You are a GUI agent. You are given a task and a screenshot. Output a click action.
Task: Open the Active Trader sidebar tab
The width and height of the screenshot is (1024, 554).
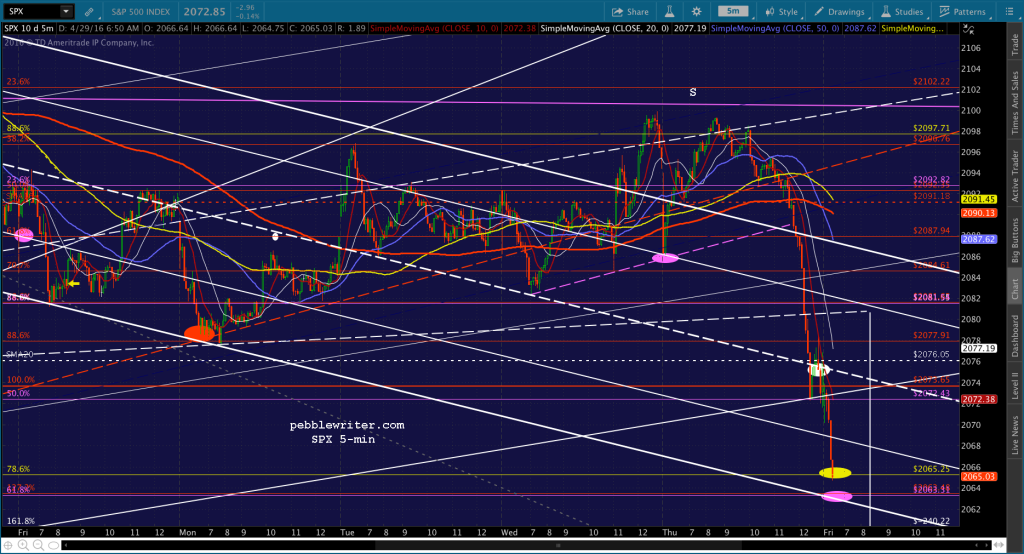click(1015, 176)
